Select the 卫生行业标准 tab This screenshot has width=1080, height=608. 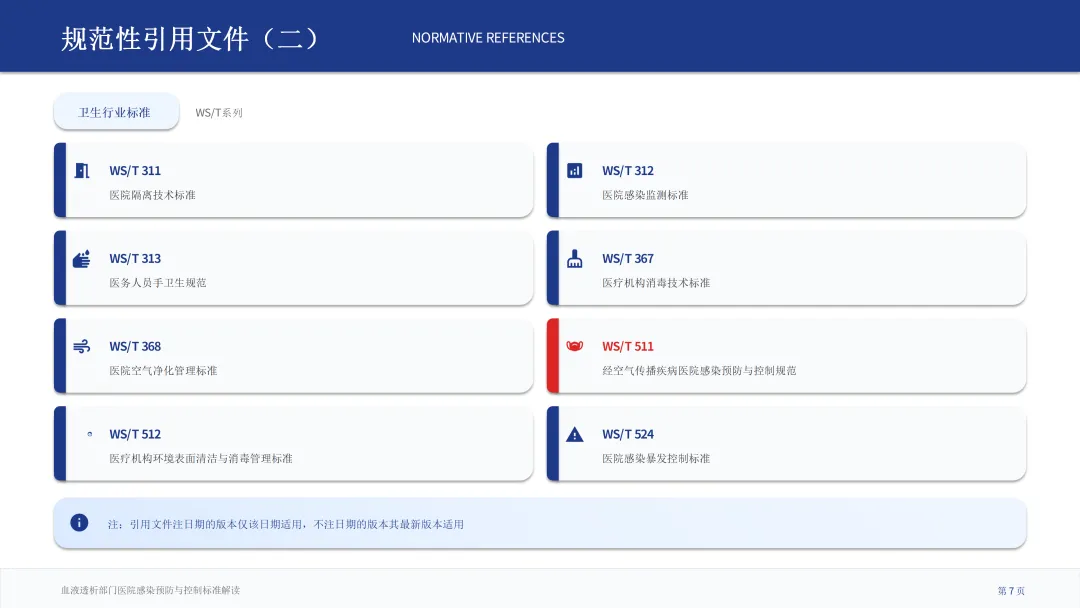click(115, 112)
